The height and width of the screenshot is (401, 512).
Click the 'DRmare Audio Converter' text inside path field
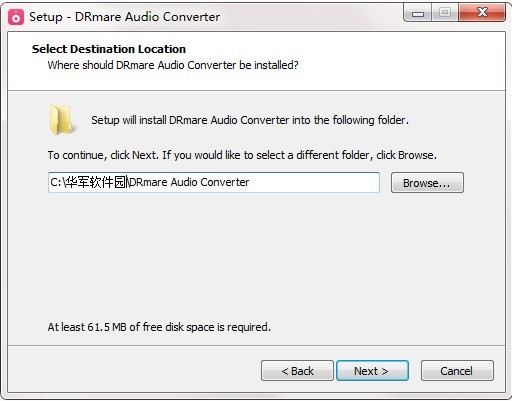tap(189, 182)
